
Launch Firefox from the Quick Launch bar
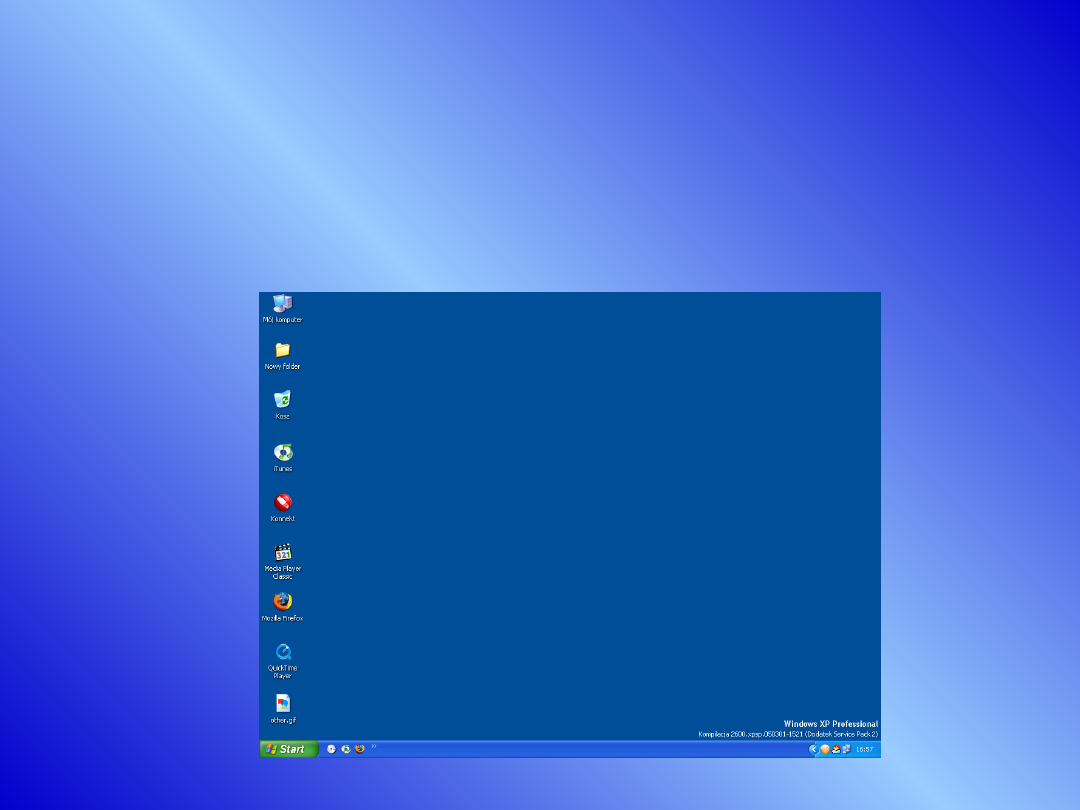tap(360, 749)
